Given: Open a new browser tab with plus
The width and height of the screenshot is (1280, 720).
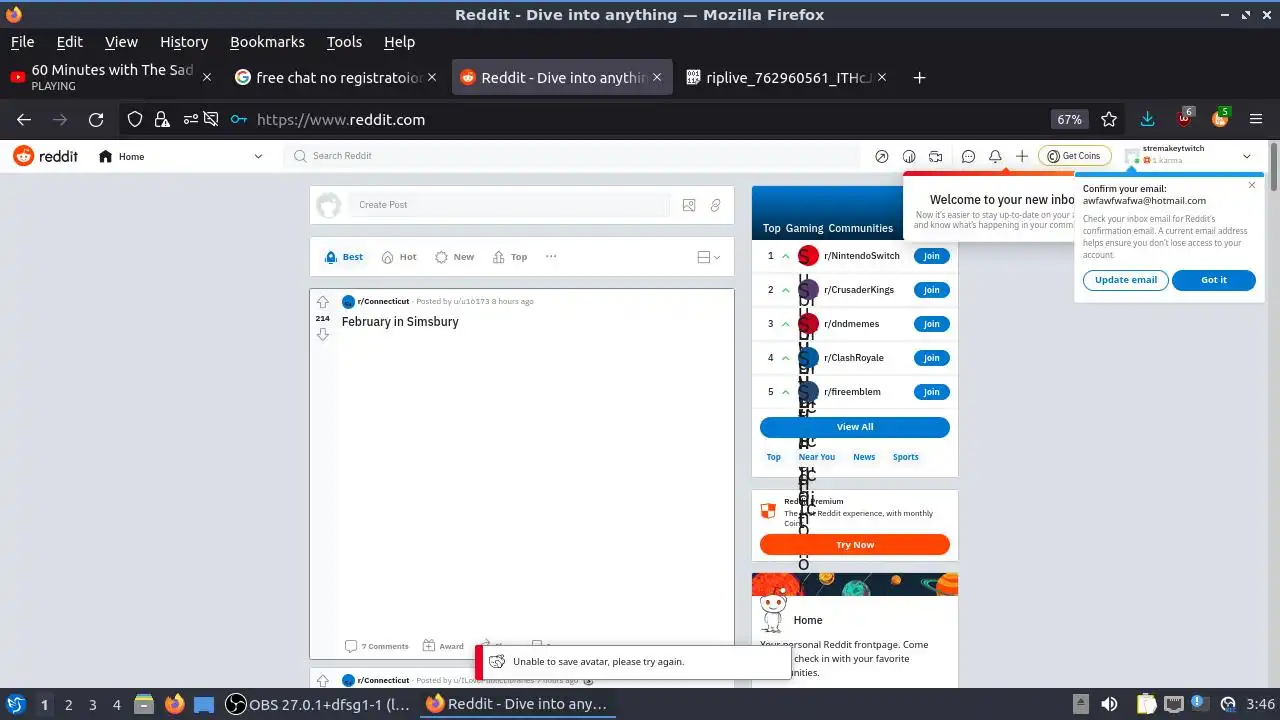Looking at the screenshot, I should point(919,77).
